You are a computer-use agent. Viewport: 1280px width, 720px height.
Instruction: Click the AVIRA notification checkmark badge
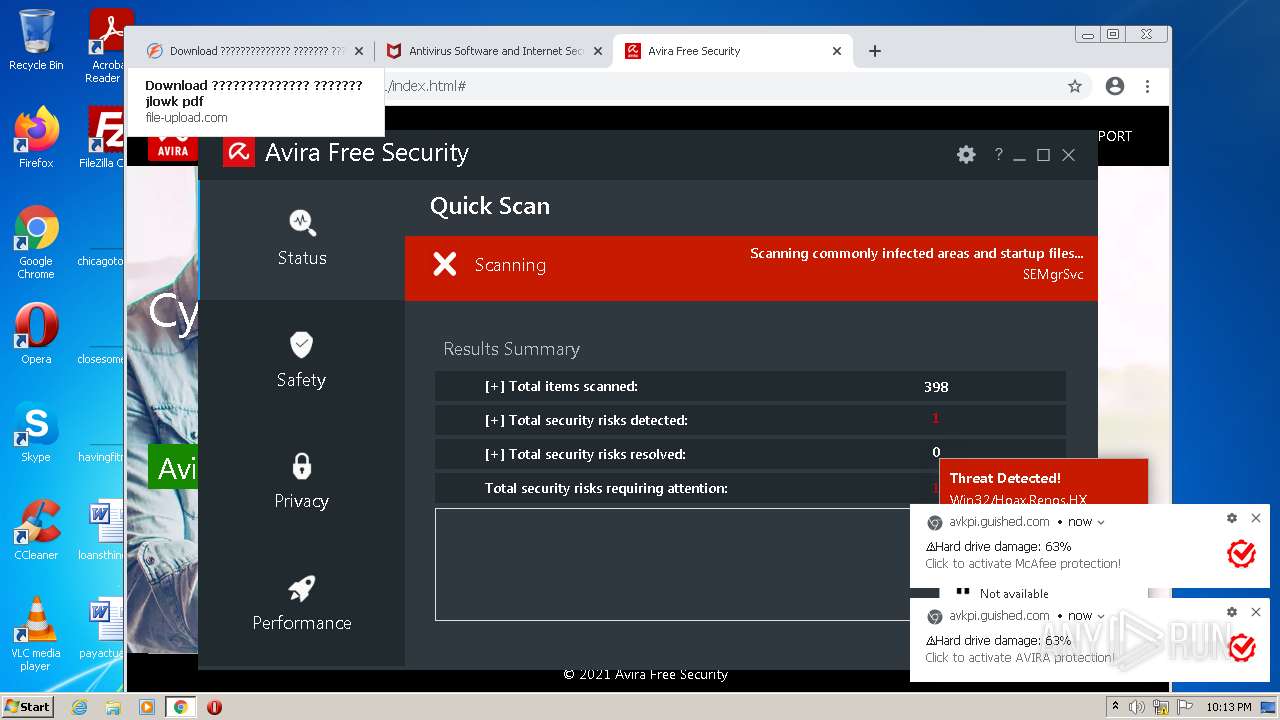pyautogui.click(x=1241, y=647)
